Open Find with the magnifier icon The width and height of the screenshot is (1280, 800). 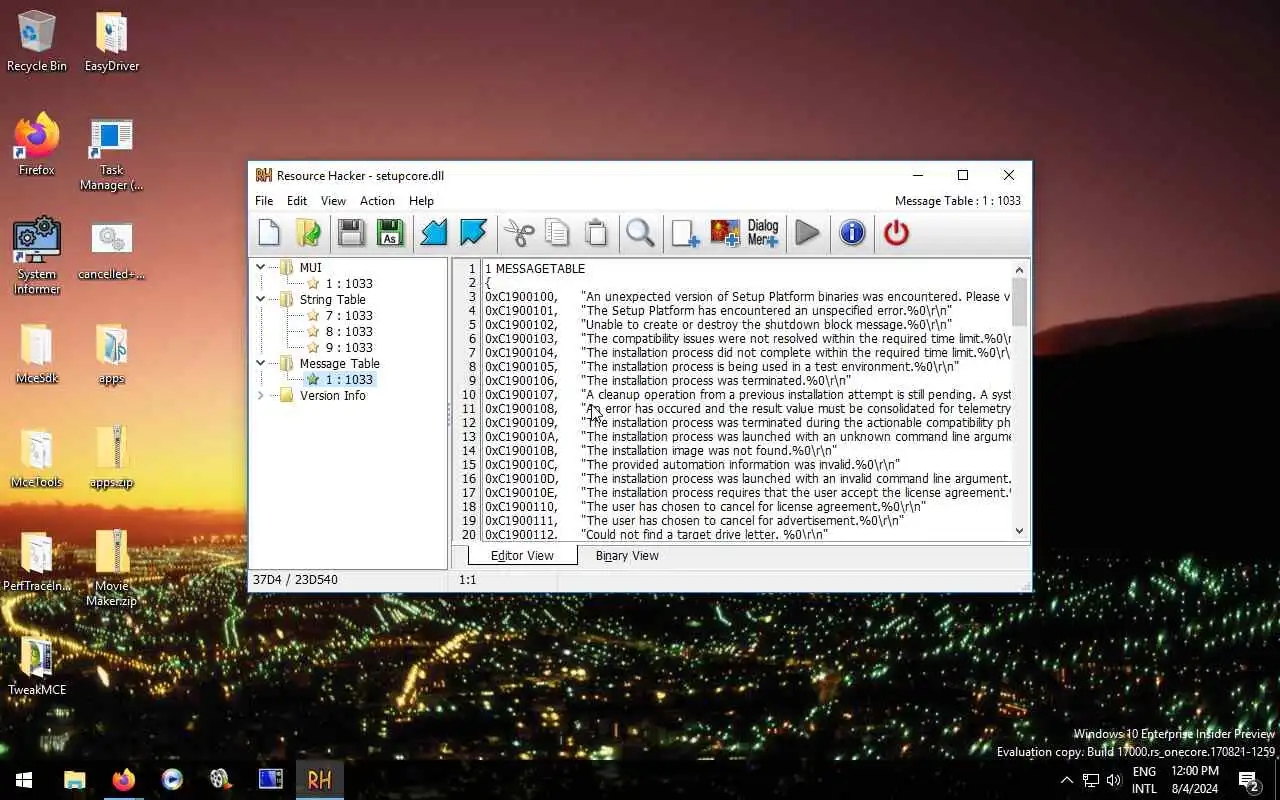coord(640,233)
